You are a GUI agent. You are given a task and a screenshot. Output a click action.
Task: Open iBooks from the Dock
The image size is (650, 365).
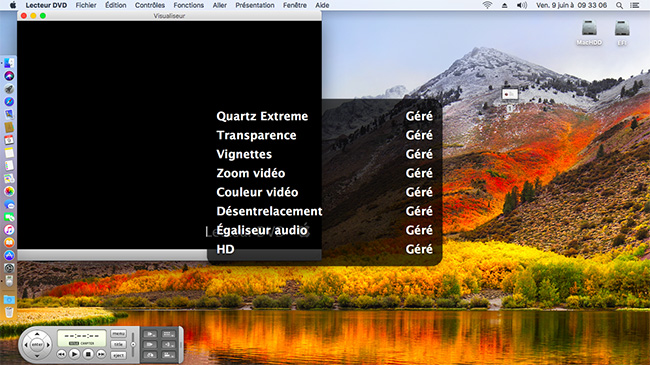tap(9, 243)
